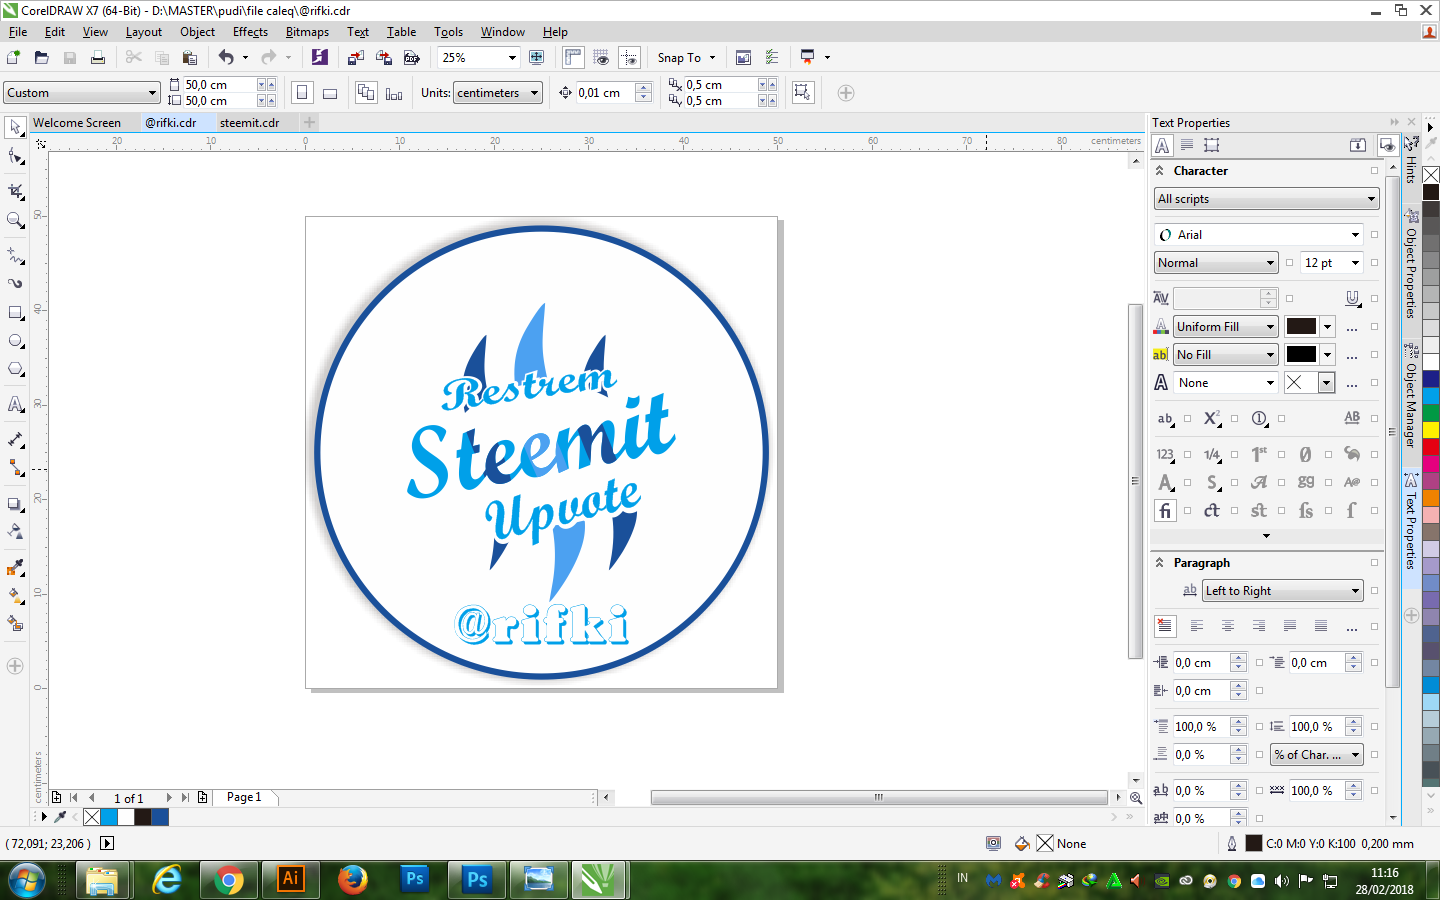This screenshot has width=1440, height=900.
Task: Collapse the Paragraph section
Action: tap(1160, 563)
